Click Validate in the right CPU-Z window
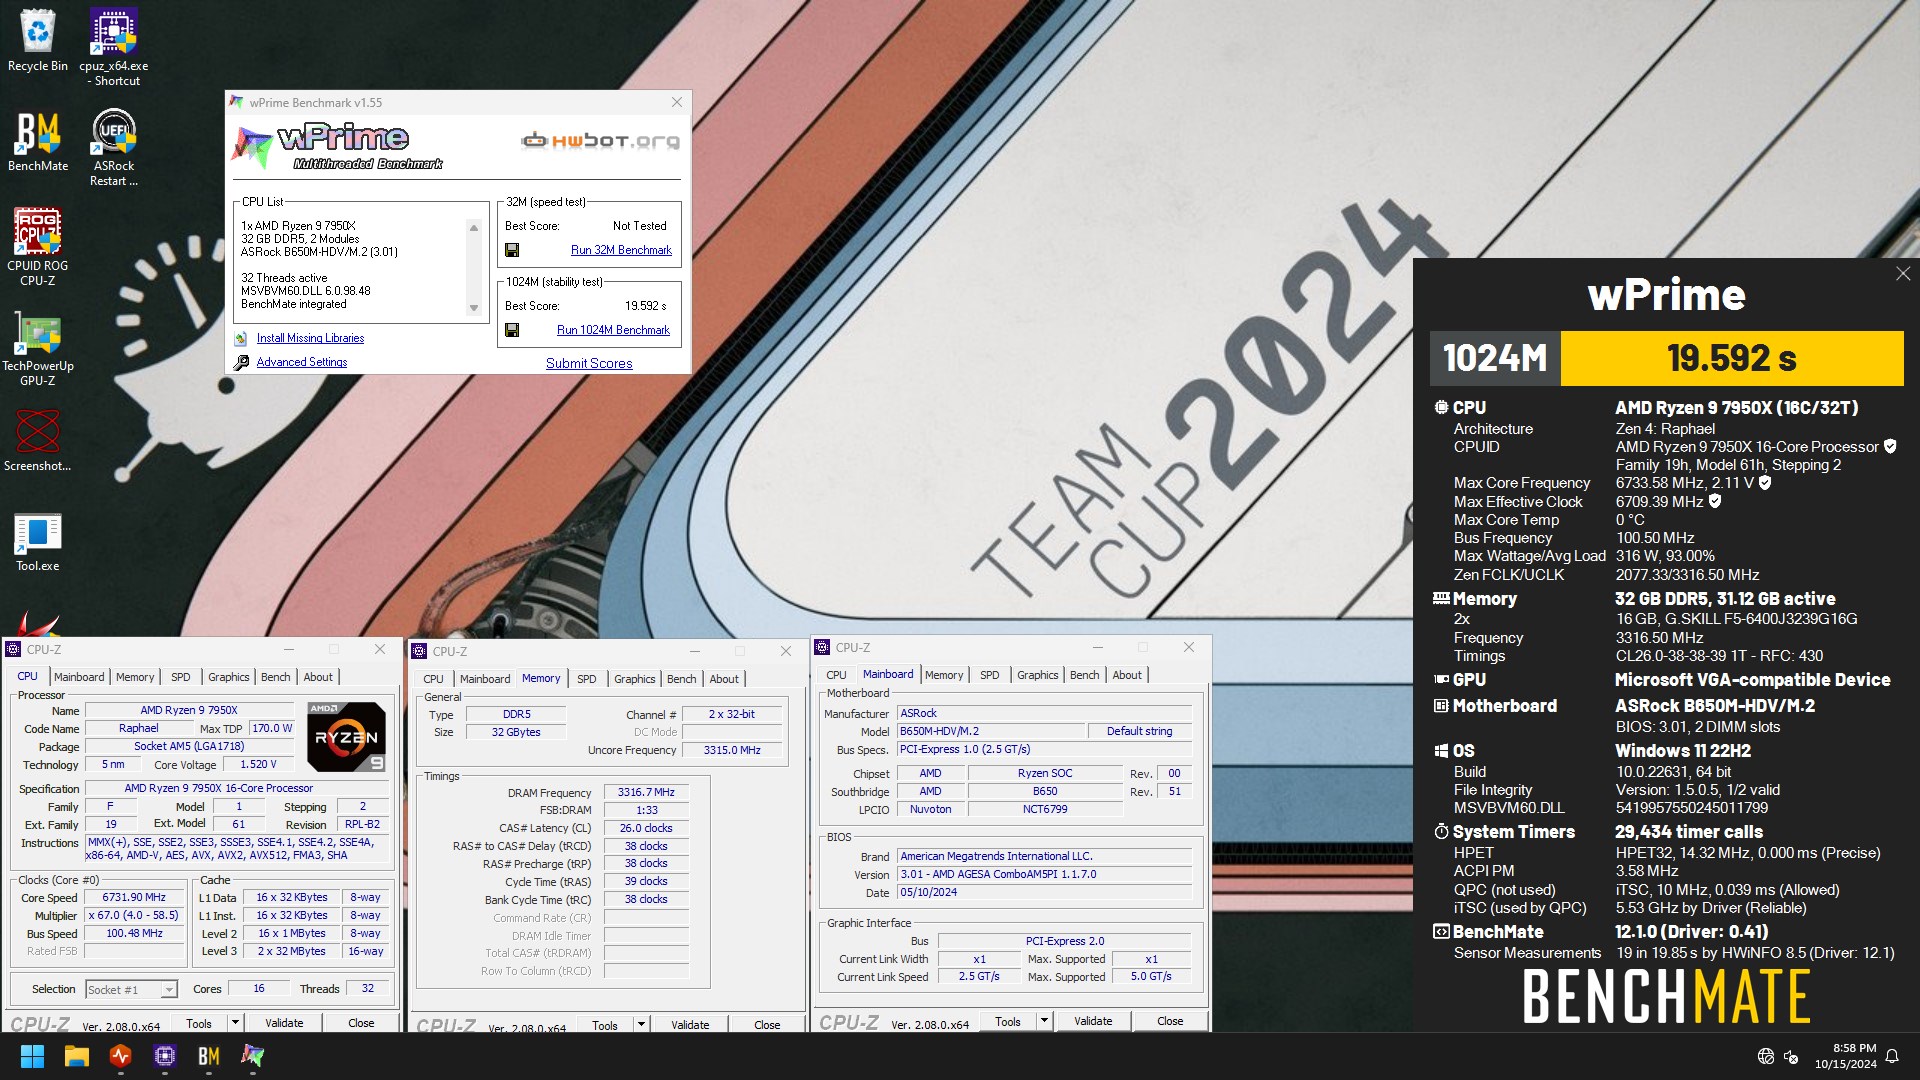Image resolution: width=1920 pixels, height=1080 pixels. point(1093,1021)
